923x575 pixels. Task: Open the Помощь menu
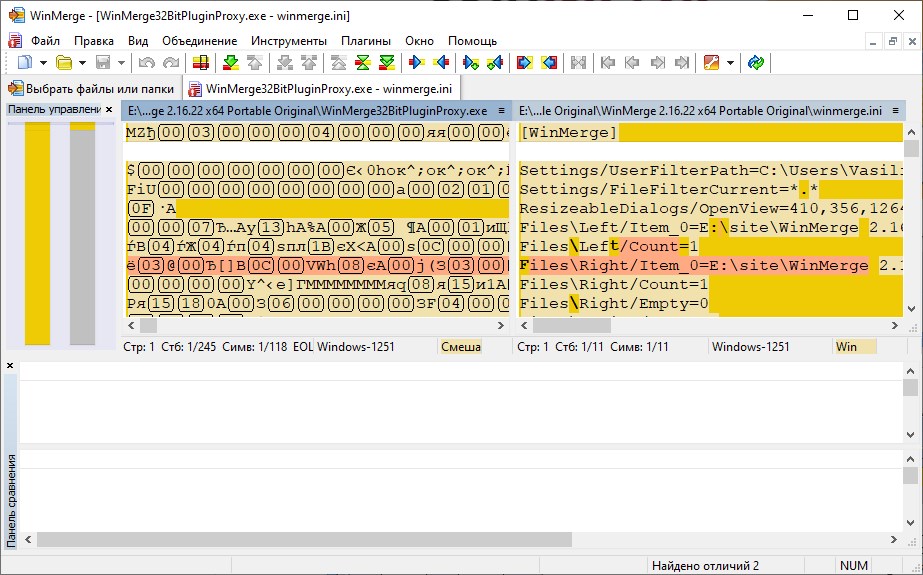(472, 41)
